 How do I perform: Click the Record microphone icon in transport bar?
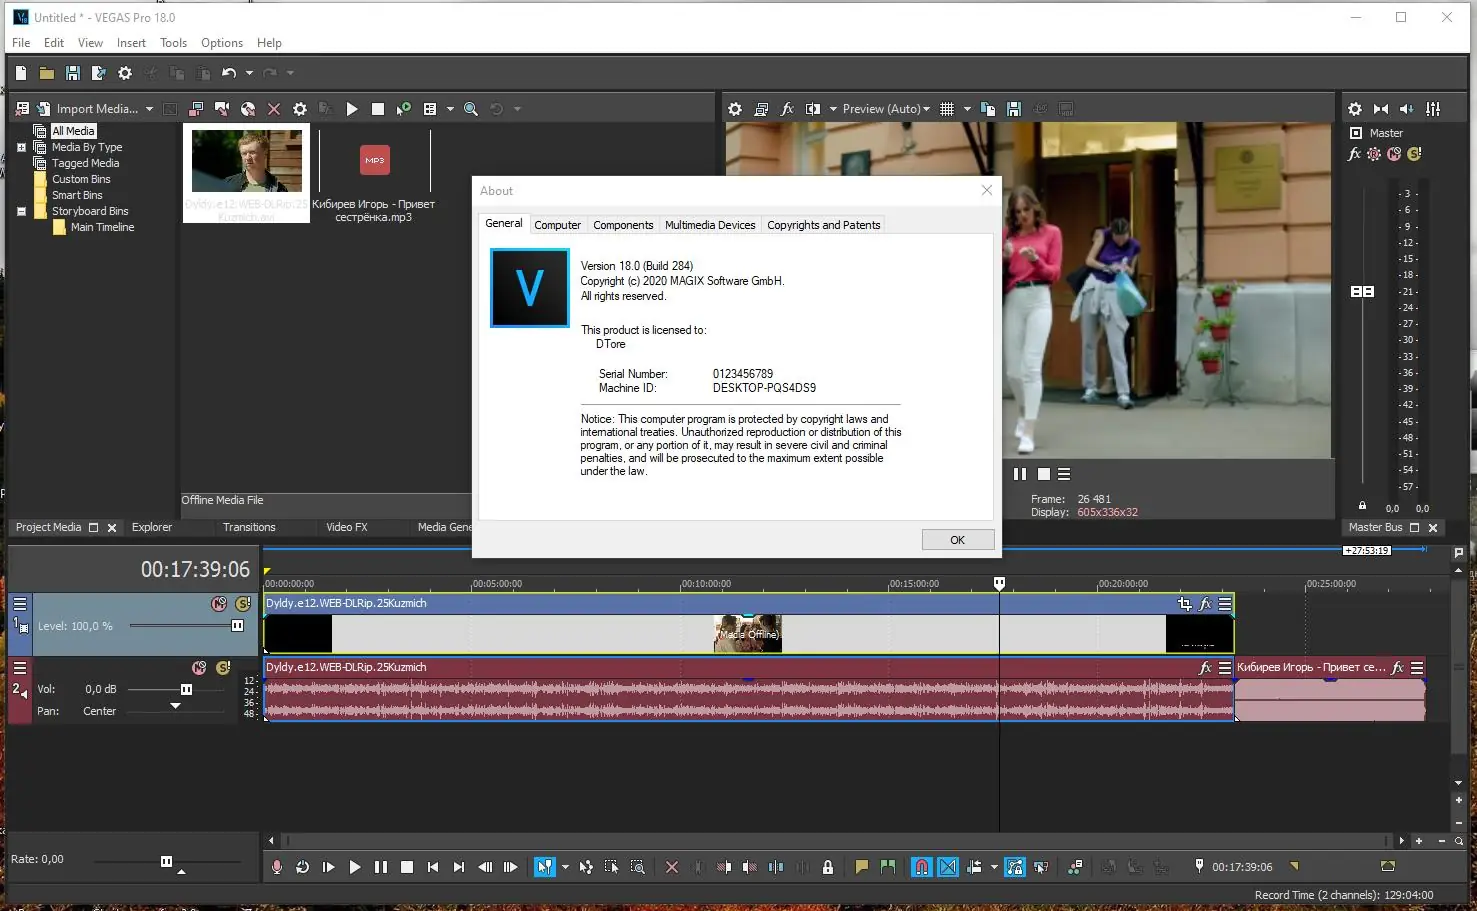point(277,867)
